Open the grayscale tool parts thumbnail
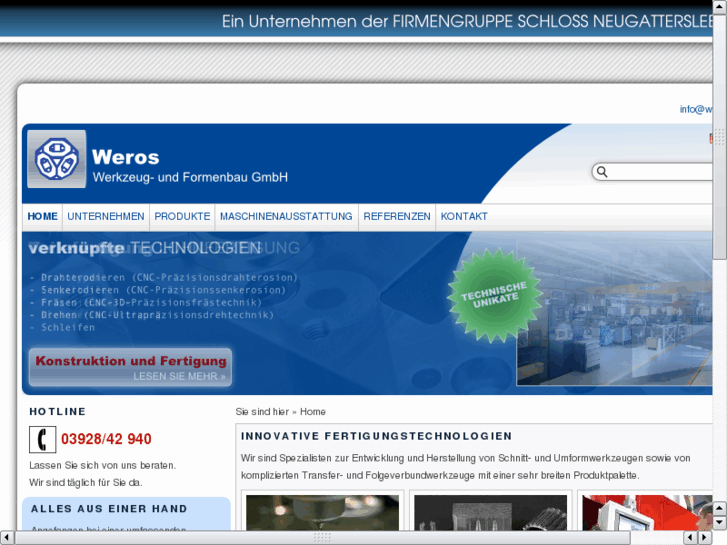Screen dimensions: 727x545 (491, 513)
